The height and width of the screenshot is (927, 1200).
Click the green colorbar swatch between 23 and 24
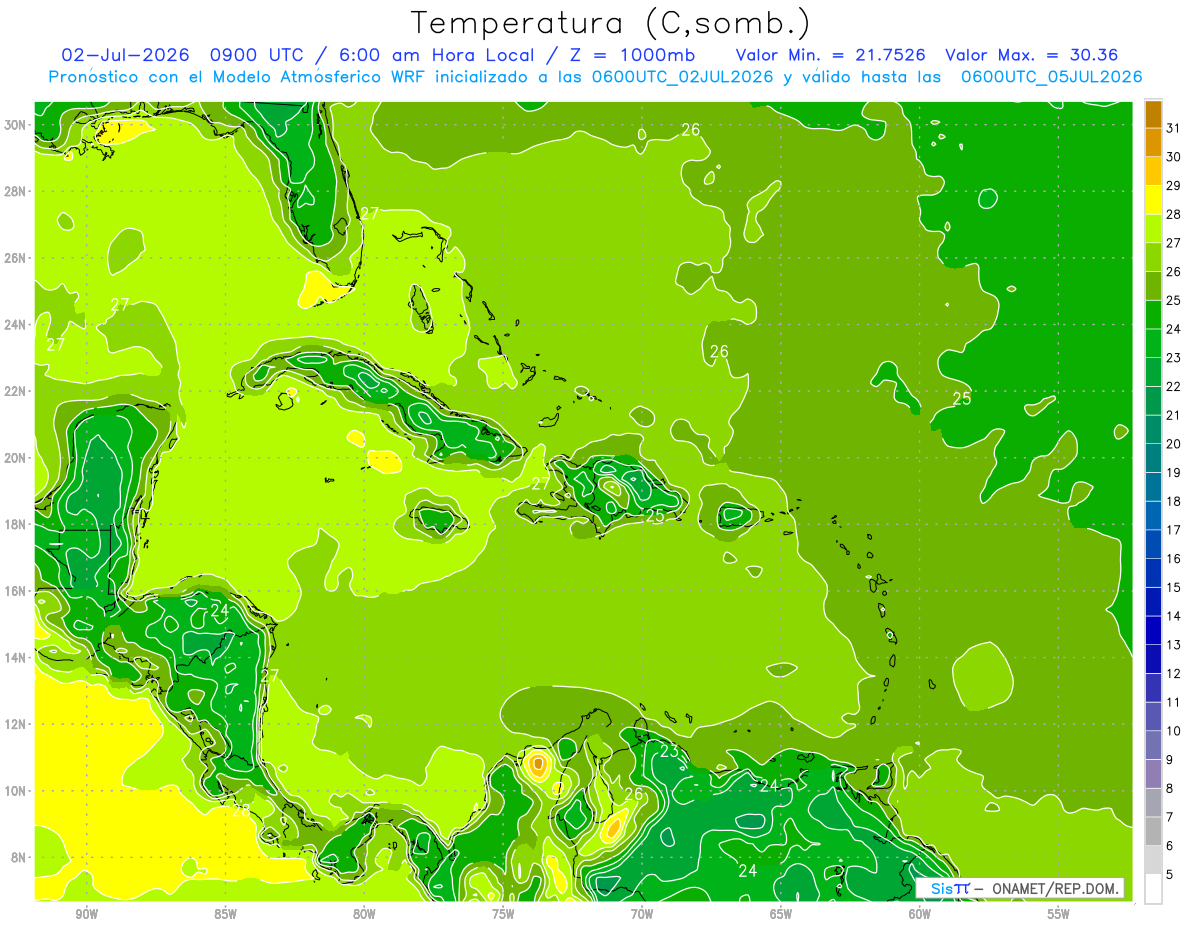(1153, 343)
